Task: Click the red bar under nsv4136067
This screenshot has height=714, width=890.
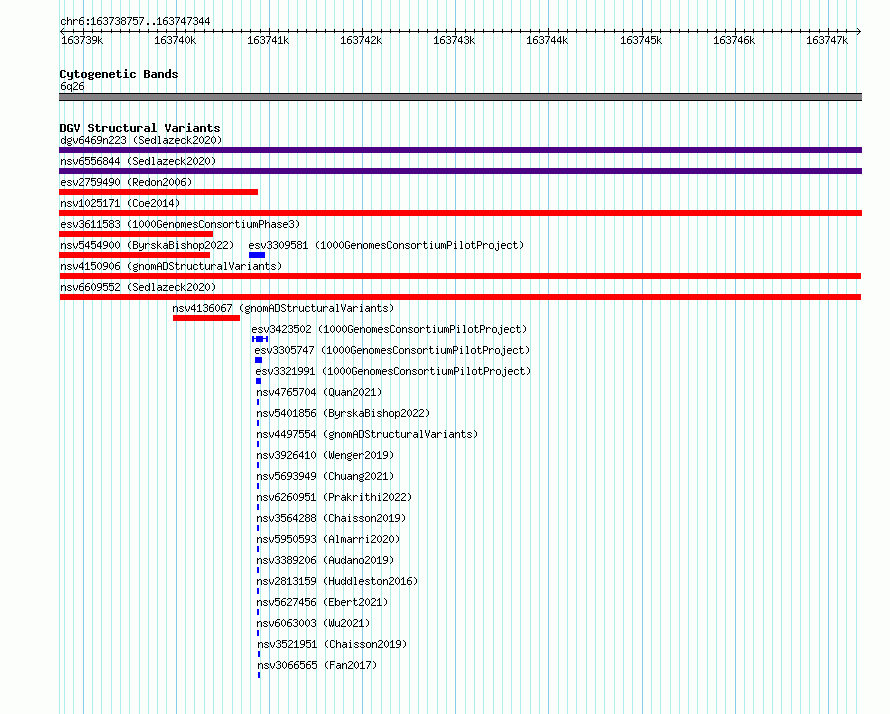Action: [x=207, y=318]
